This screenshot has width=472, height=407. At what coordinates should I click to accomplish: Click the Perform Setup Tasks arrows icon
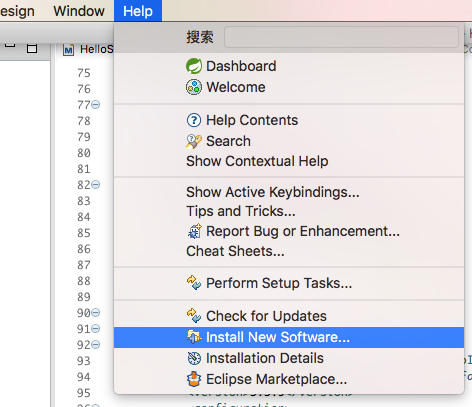tap(194, 283)
